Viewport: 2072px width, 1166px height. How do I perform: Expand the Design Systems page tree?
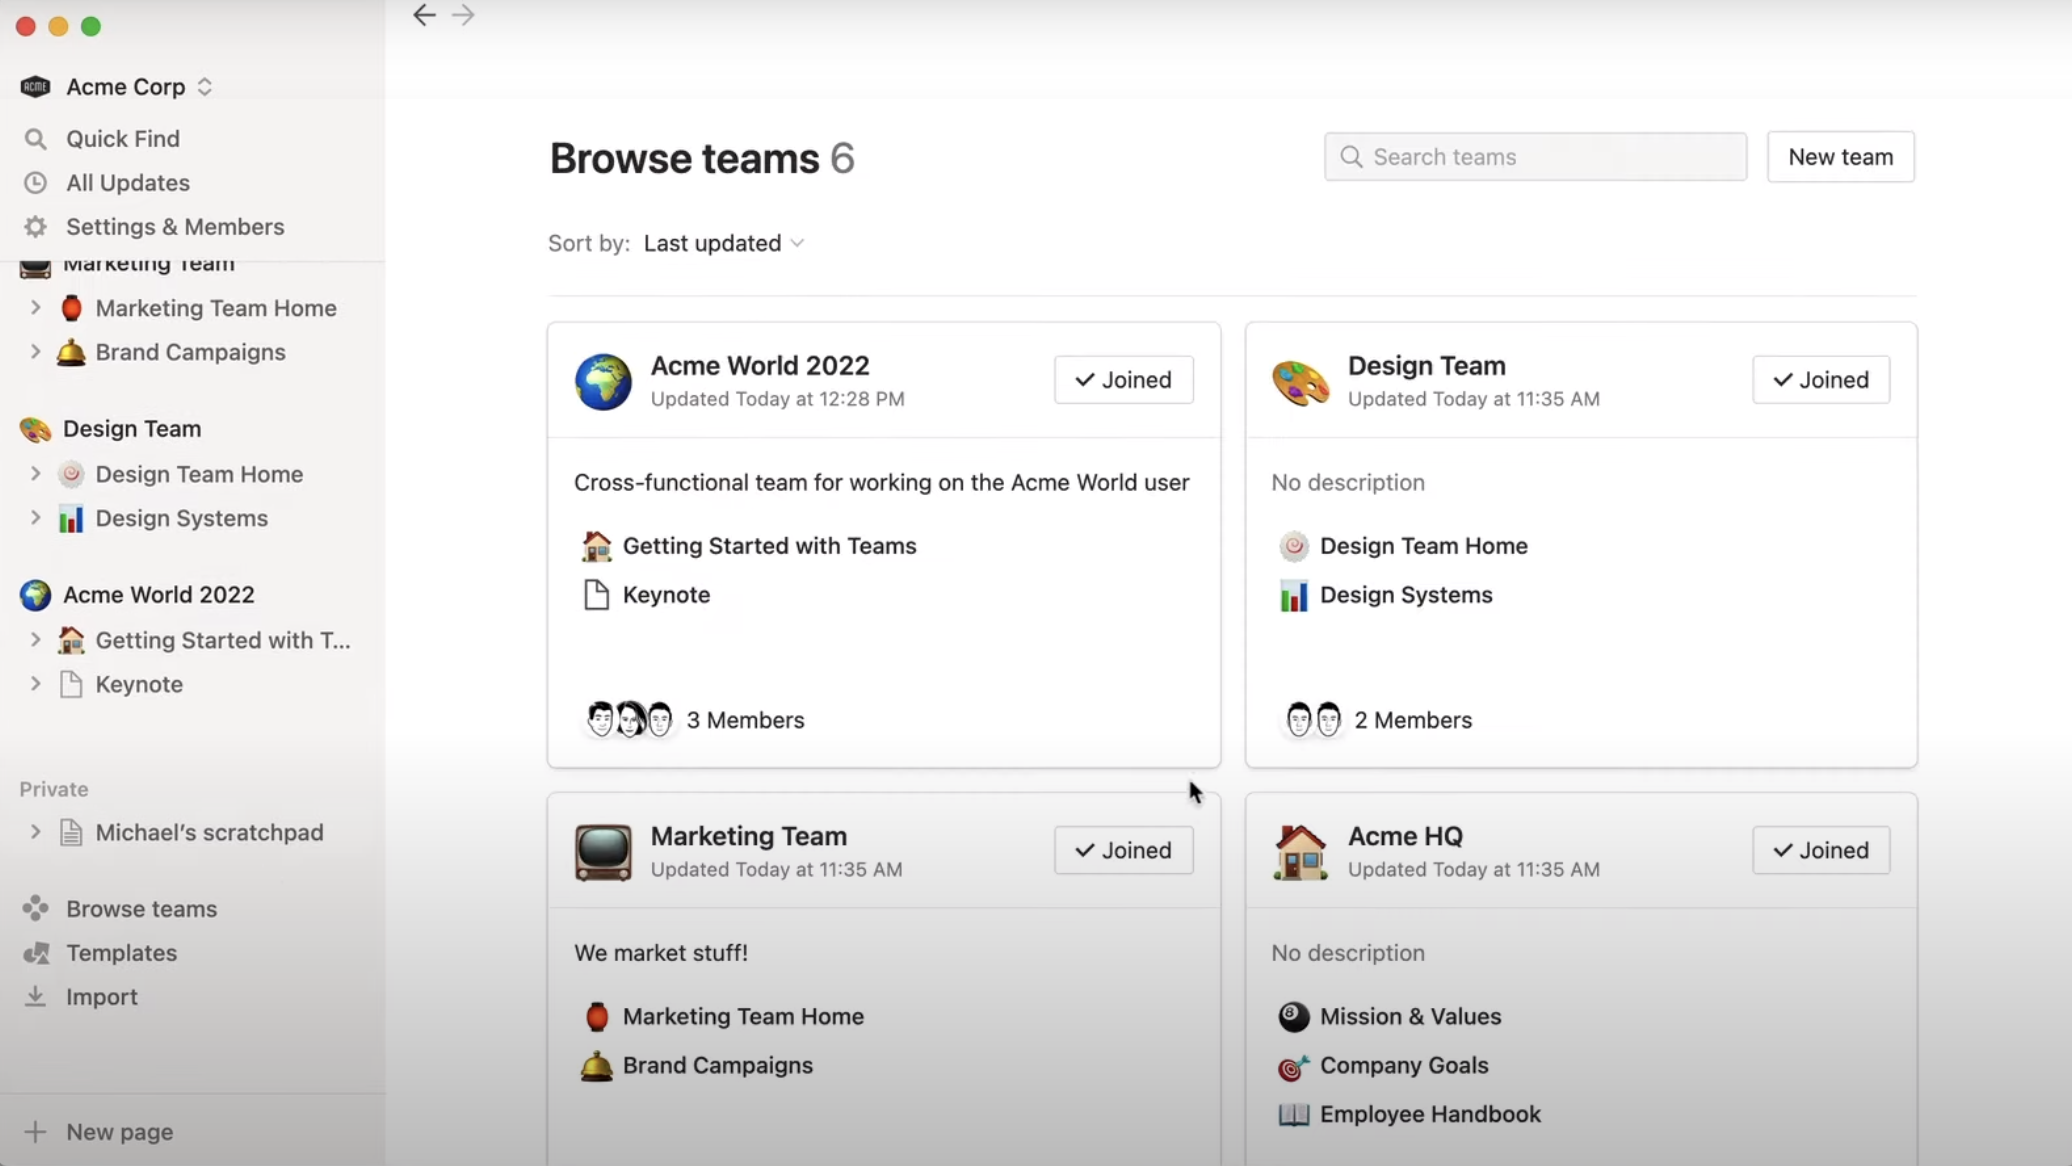point(35,518)
